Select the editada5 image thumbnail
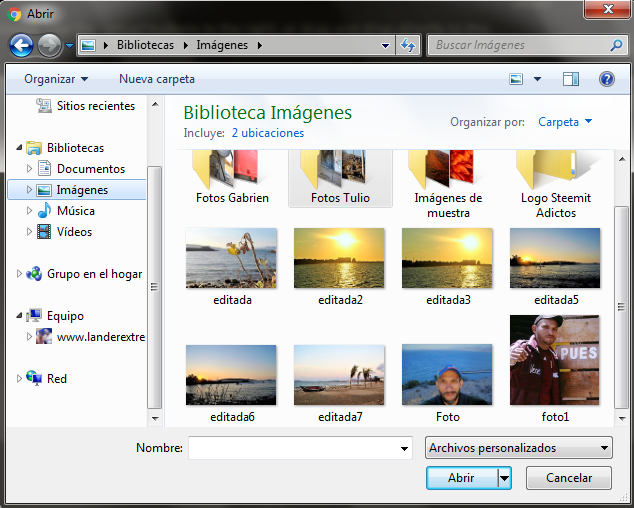634x508 pixels. (x=555, y=258)
